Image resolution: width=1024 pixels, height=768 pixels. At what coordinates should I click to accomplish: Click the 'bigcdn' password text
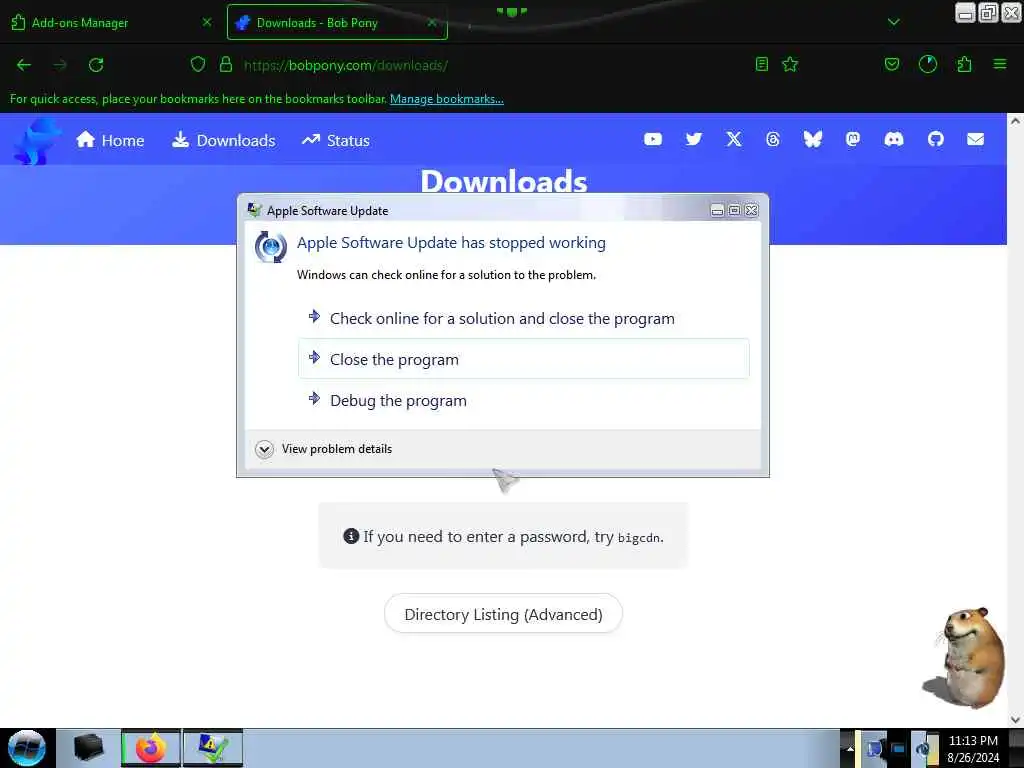(x=639, y=538)
